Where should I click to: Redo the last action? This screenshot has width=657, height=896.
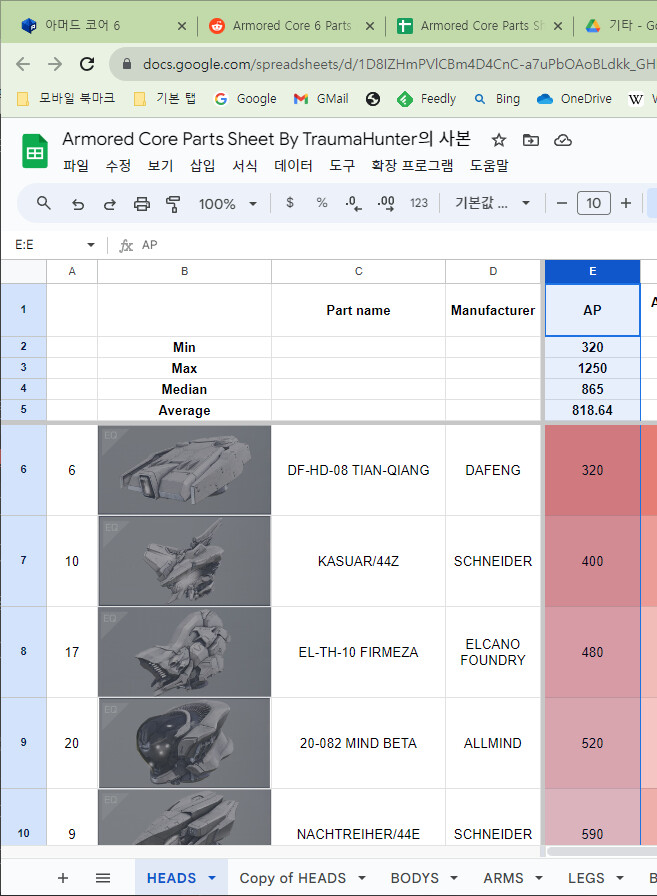coord(110,203)
